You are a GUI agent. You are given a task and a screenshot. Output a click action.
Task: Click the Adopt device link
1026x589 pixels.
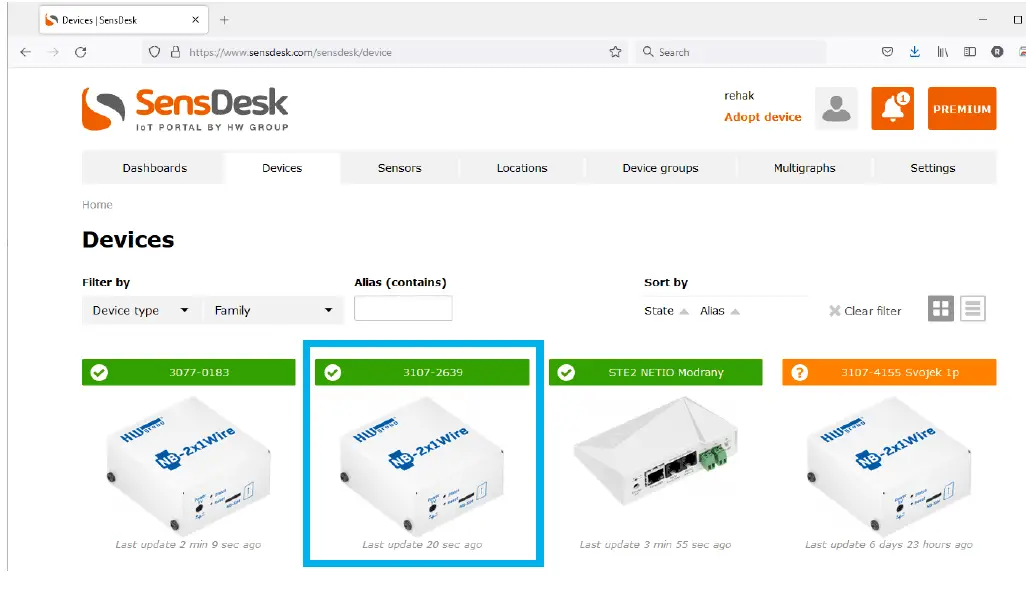tap(762, 116)
